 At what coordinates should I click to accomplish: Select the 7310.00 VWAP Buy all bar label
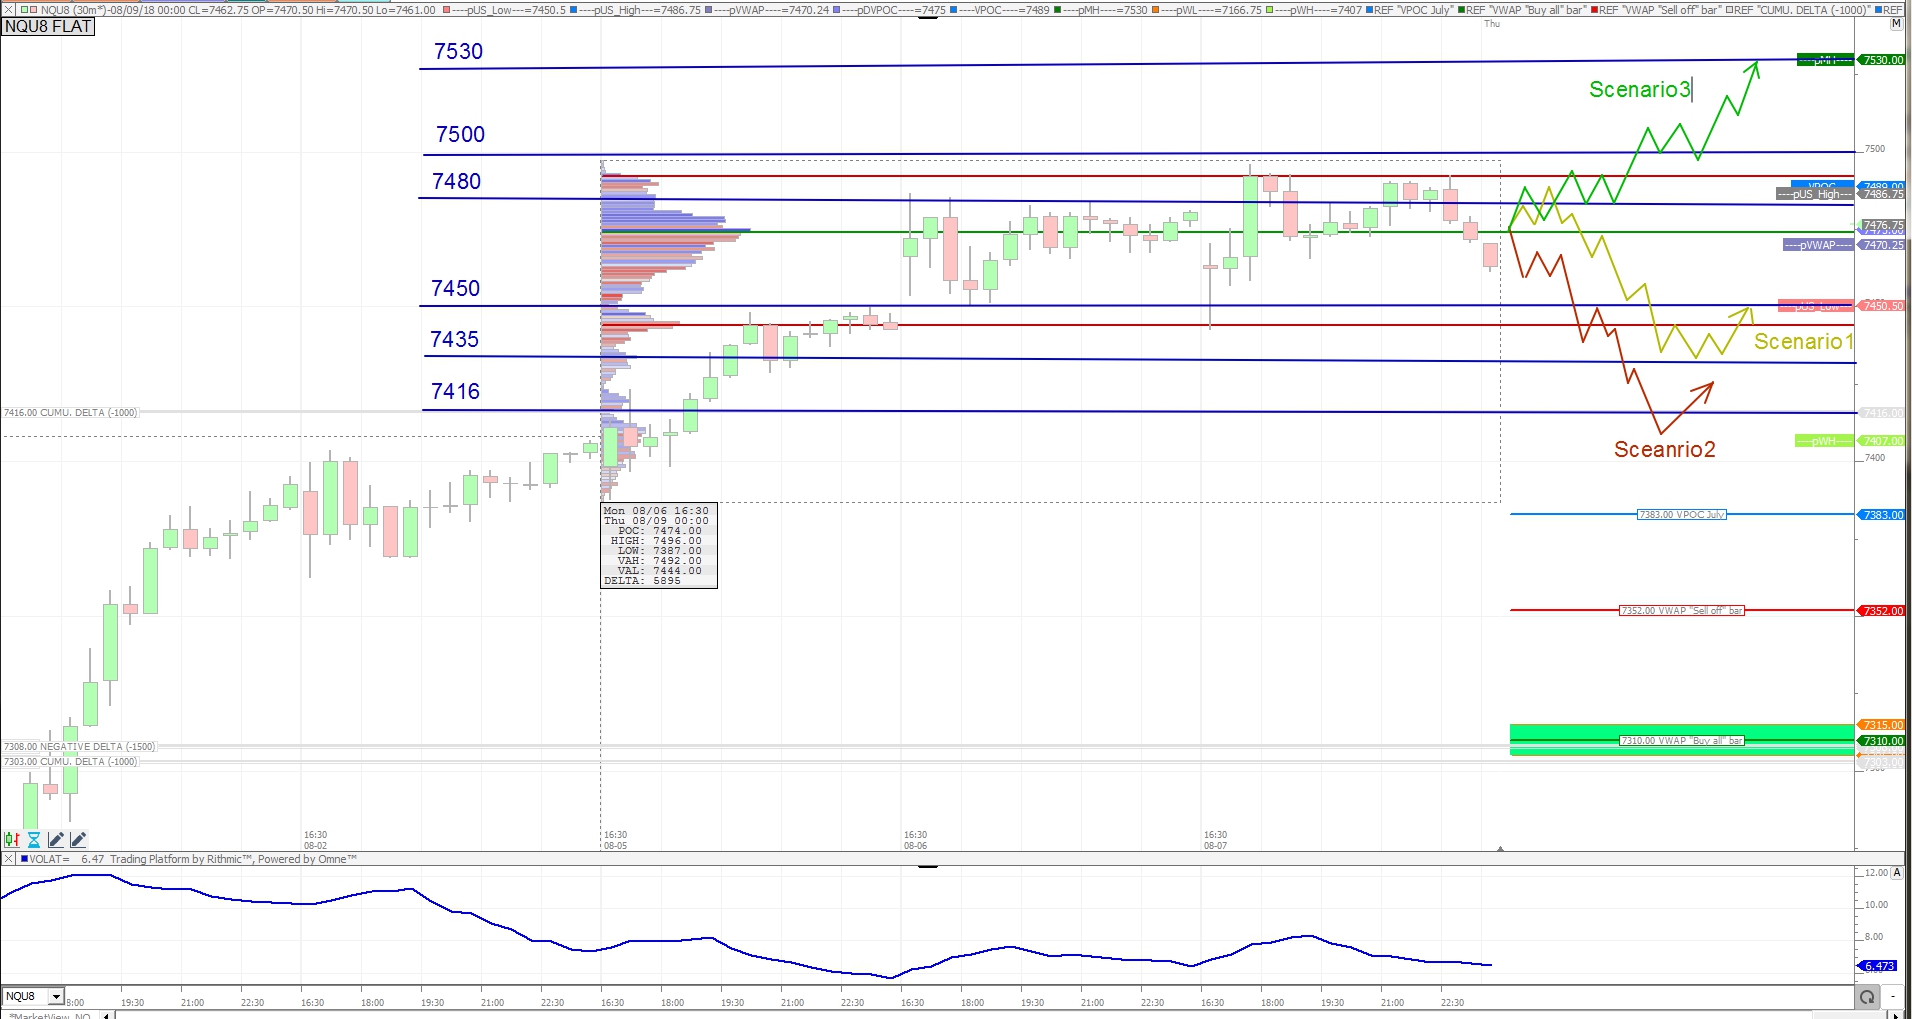tap(1682, 741)
